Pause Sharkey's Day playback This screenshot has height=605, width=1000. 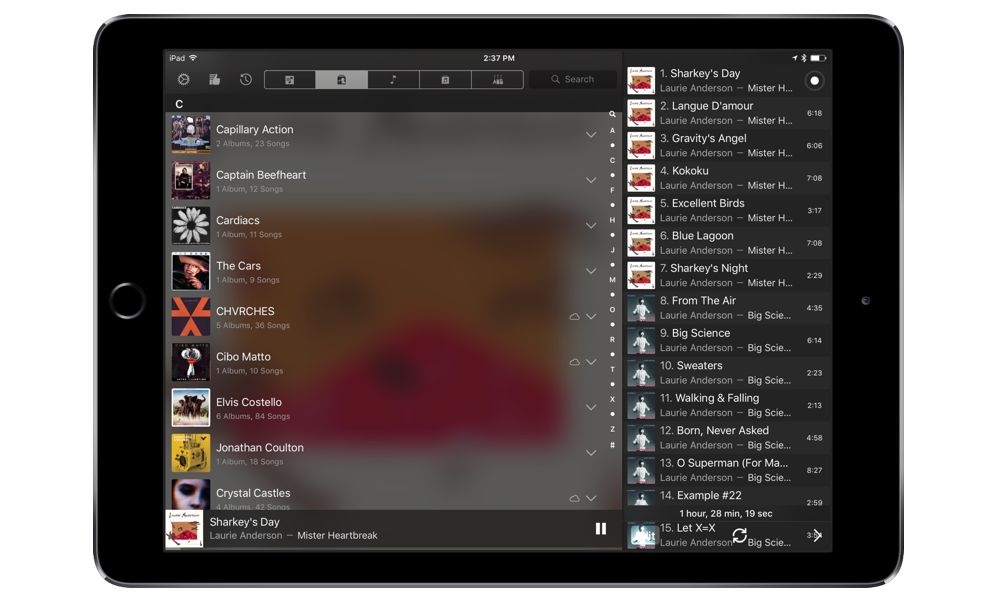pyautogui.click(x=601, y=528)
